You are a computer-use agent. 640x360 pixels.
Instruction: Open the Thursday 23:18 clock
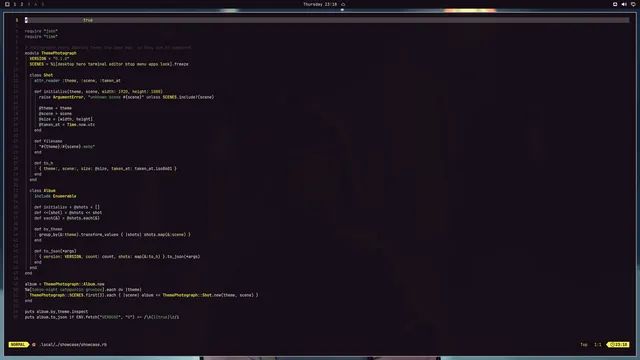point(320,4)
